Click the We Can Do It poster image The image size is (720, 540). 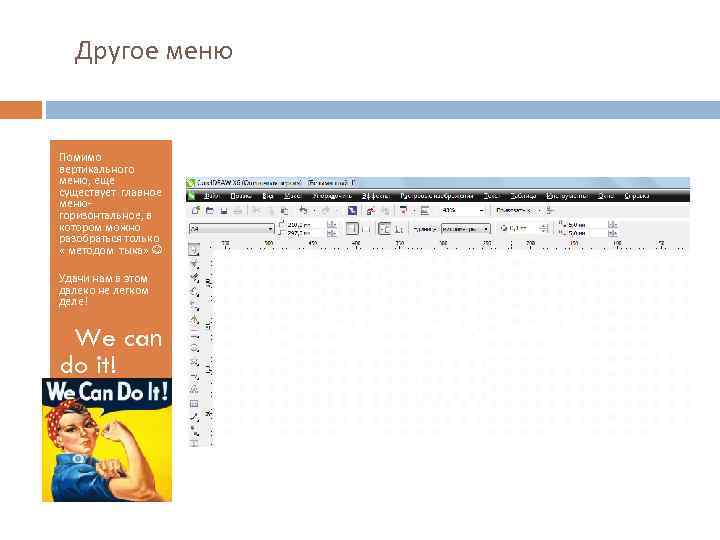(x=107, y=440)
